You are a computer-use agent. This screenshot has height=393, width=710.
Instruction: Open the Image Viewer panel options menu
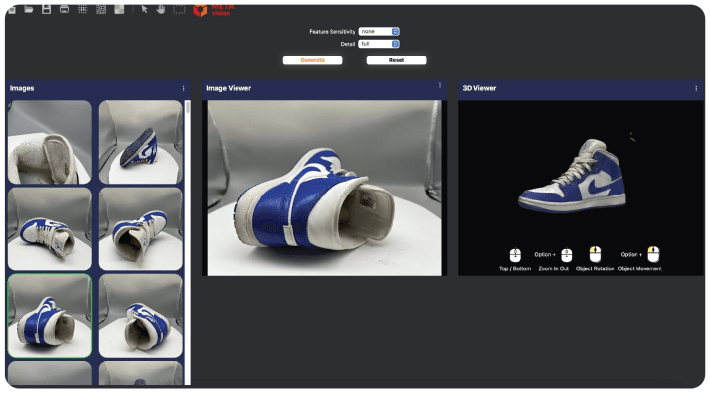click(x=440, y=85)
